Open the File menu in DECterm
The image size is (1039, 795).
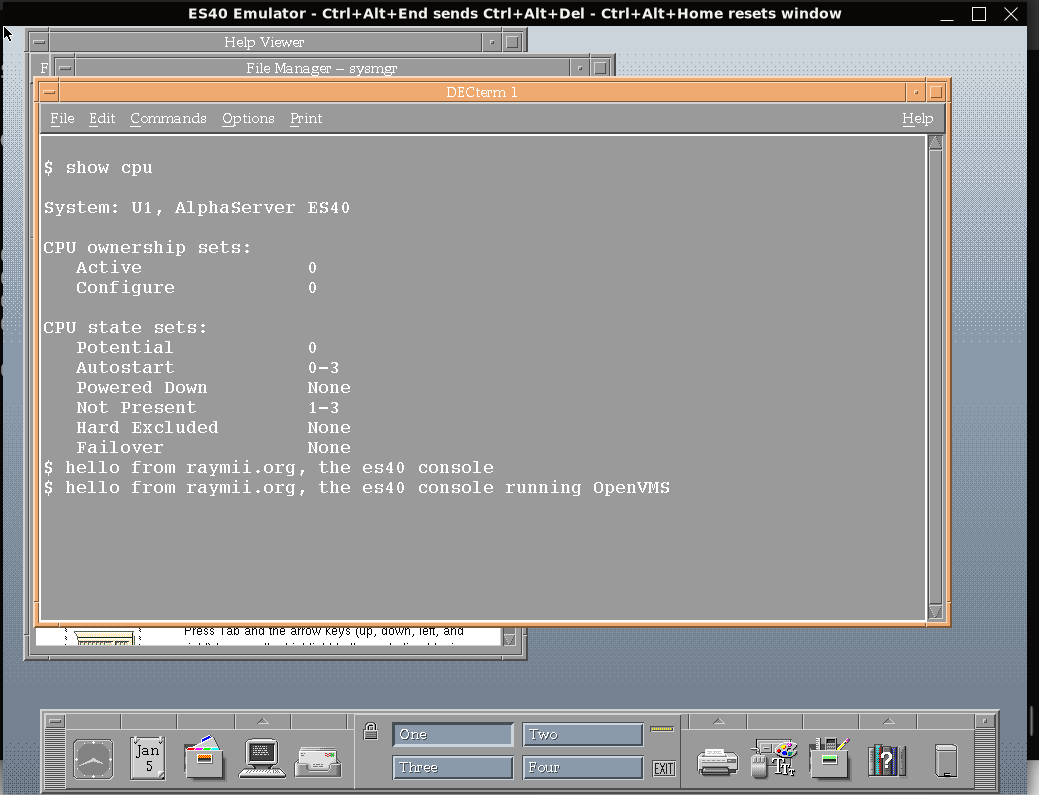[x=62, y=119]
